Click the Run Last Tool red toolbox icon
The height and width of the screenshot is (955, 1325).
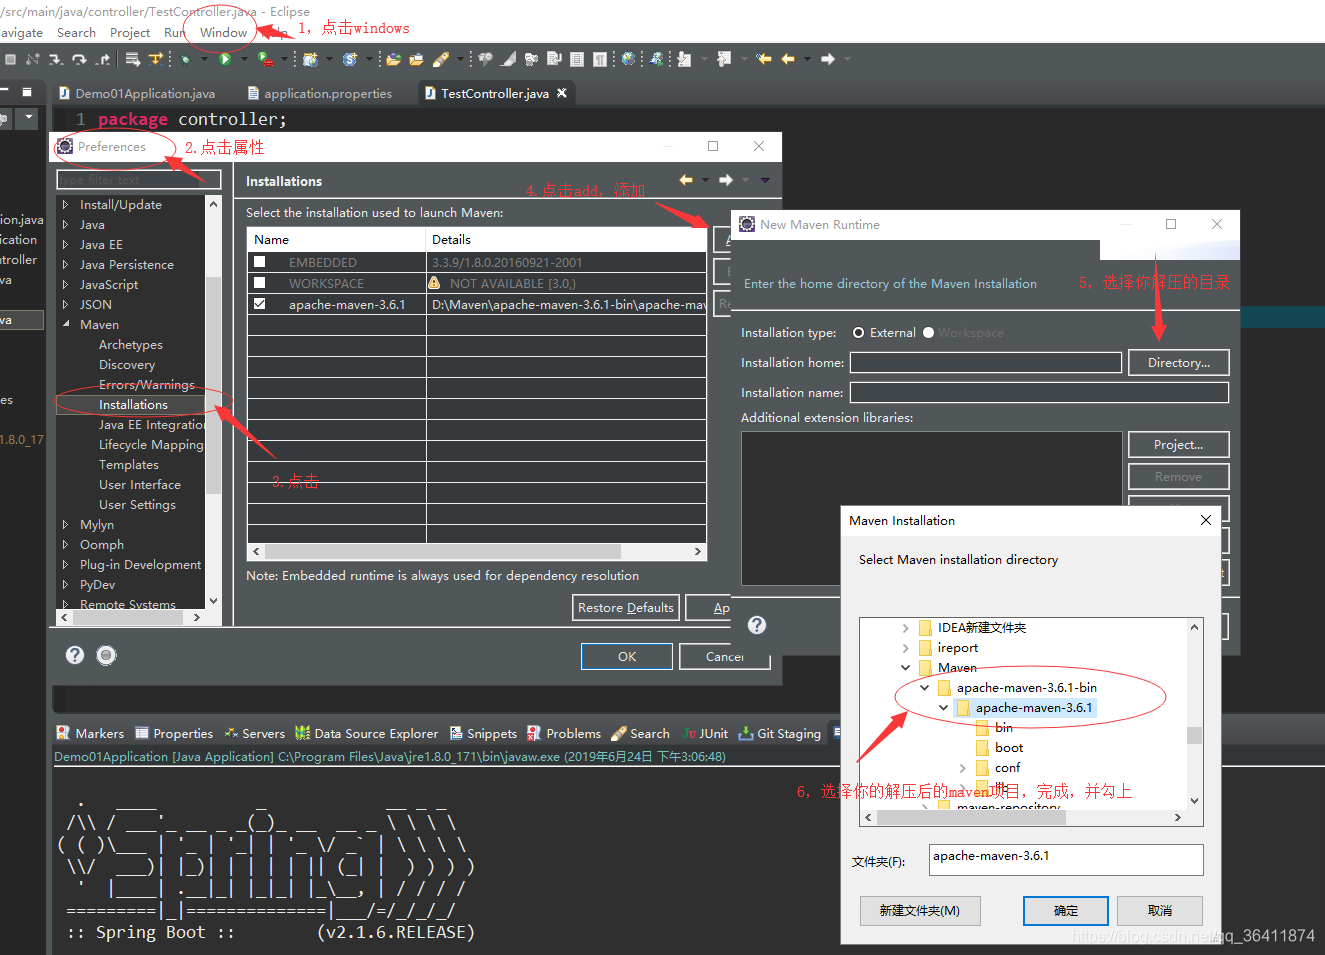pos(265,59)
